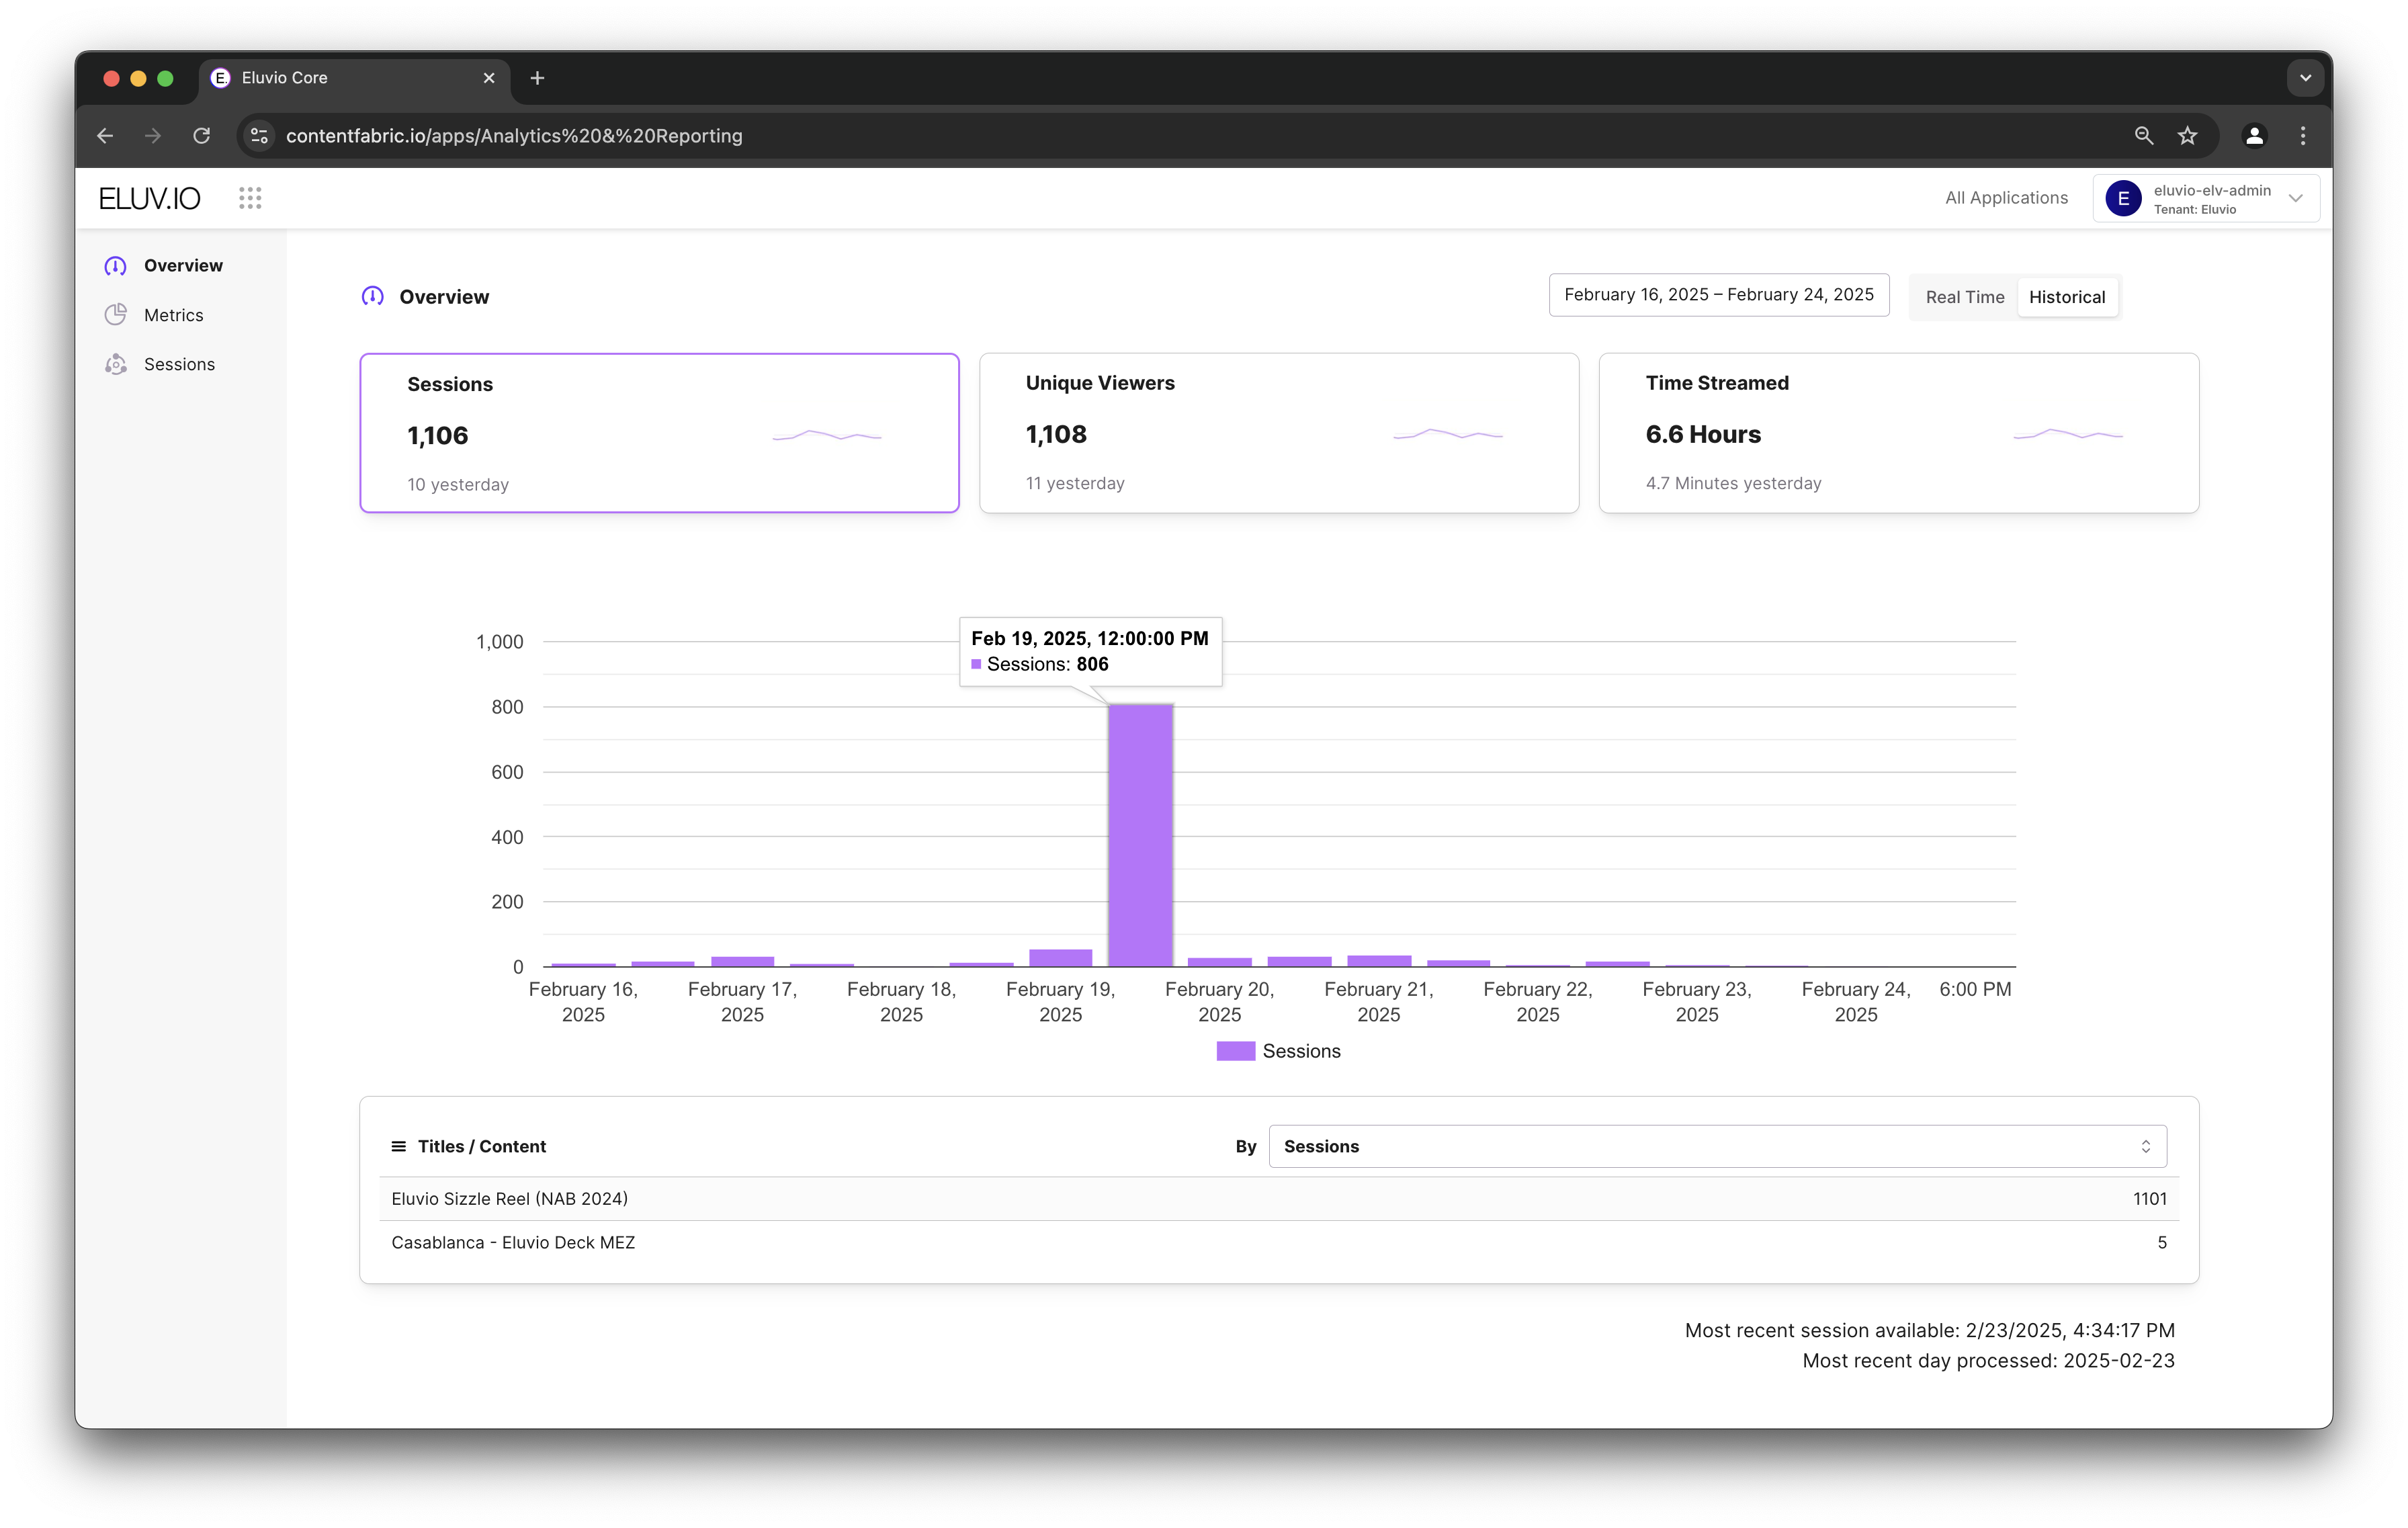Open Chrome profile avatar icon

point(2254,136)
